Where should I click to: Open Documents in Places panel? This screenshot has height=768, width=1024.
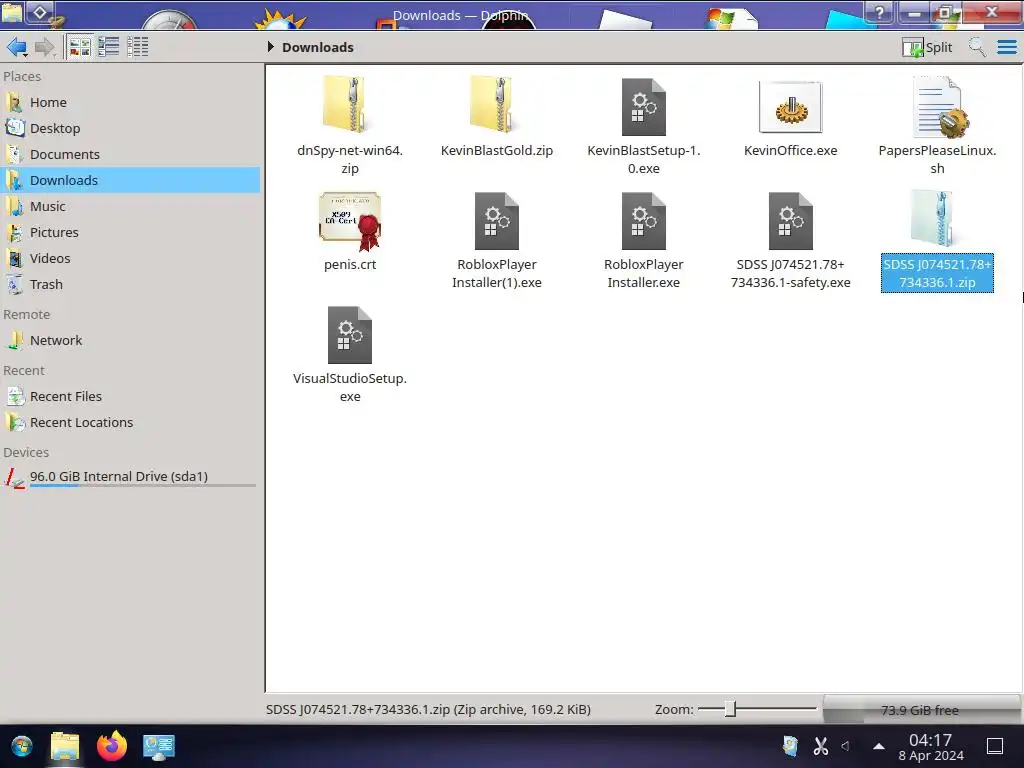click(x=131, y=155)
